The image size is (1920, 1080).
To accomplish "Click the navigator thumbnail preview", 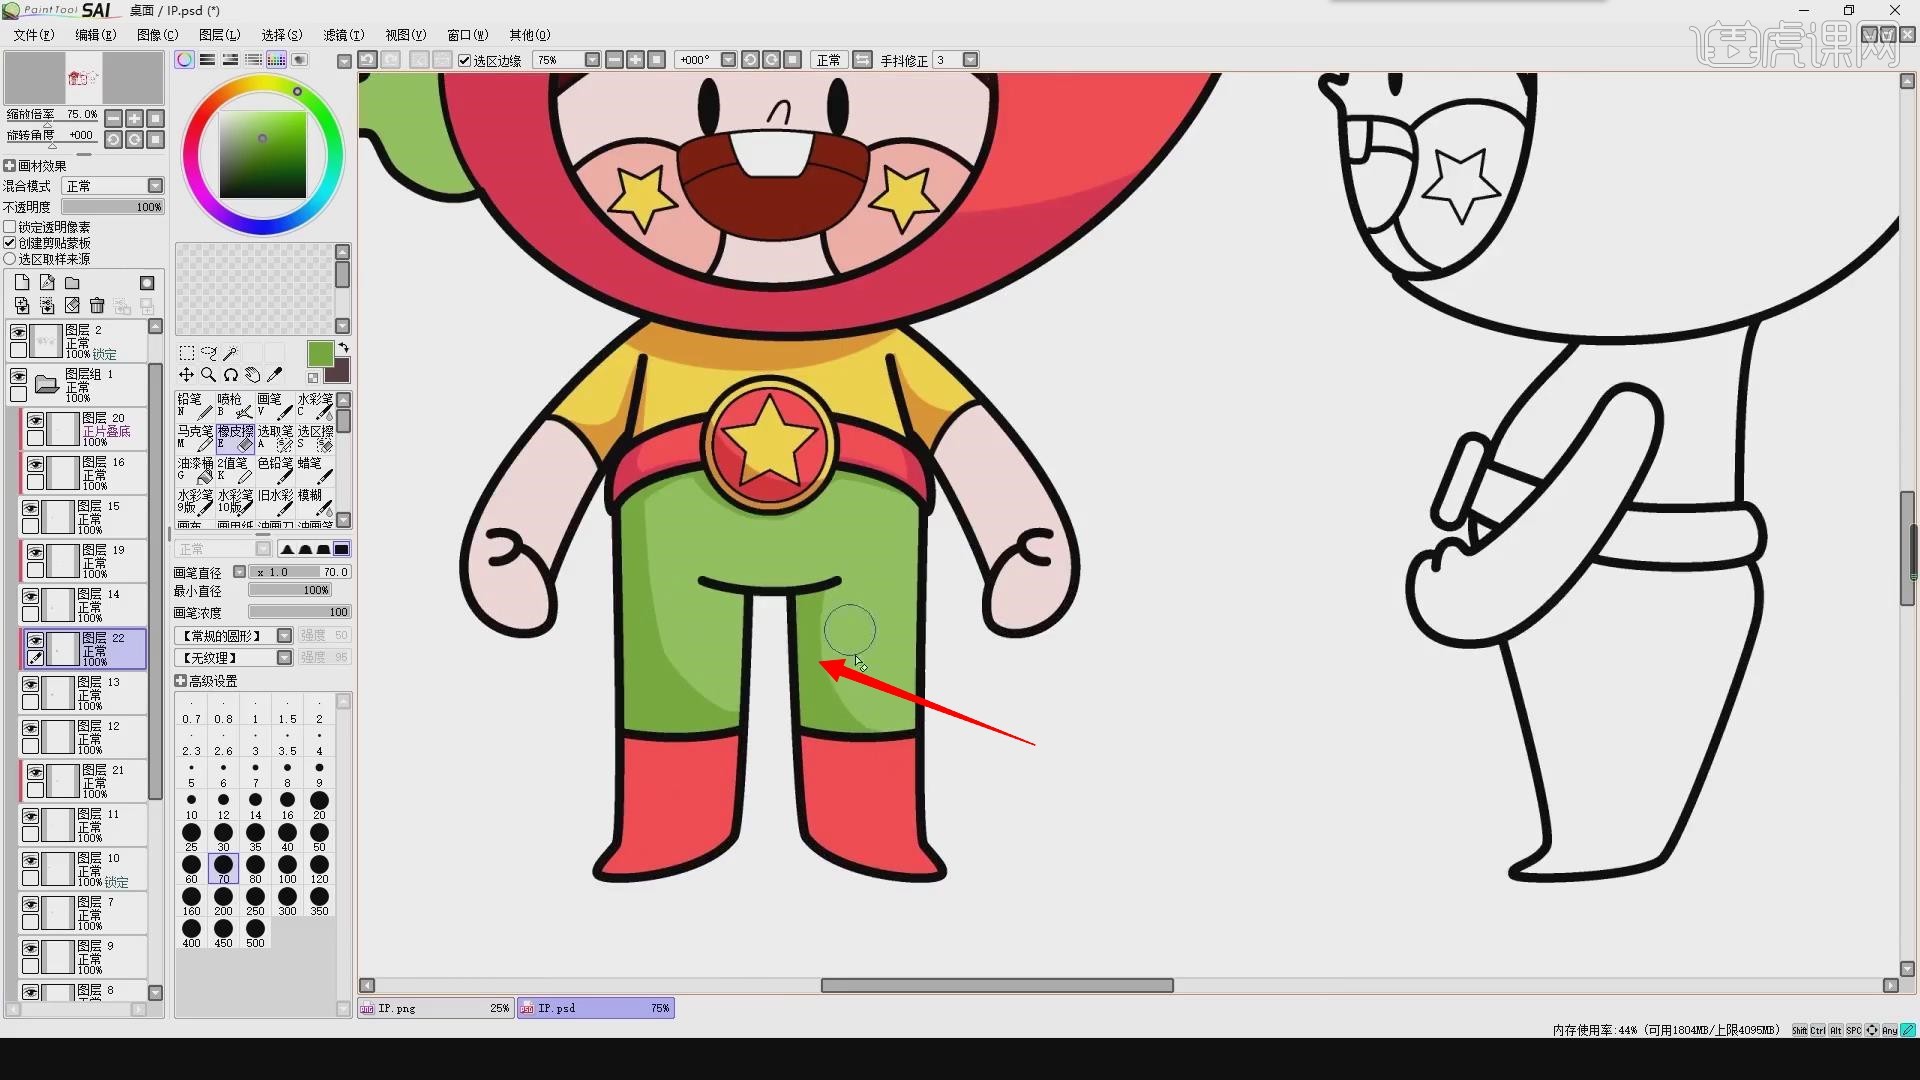I will (x=84, y=78).
